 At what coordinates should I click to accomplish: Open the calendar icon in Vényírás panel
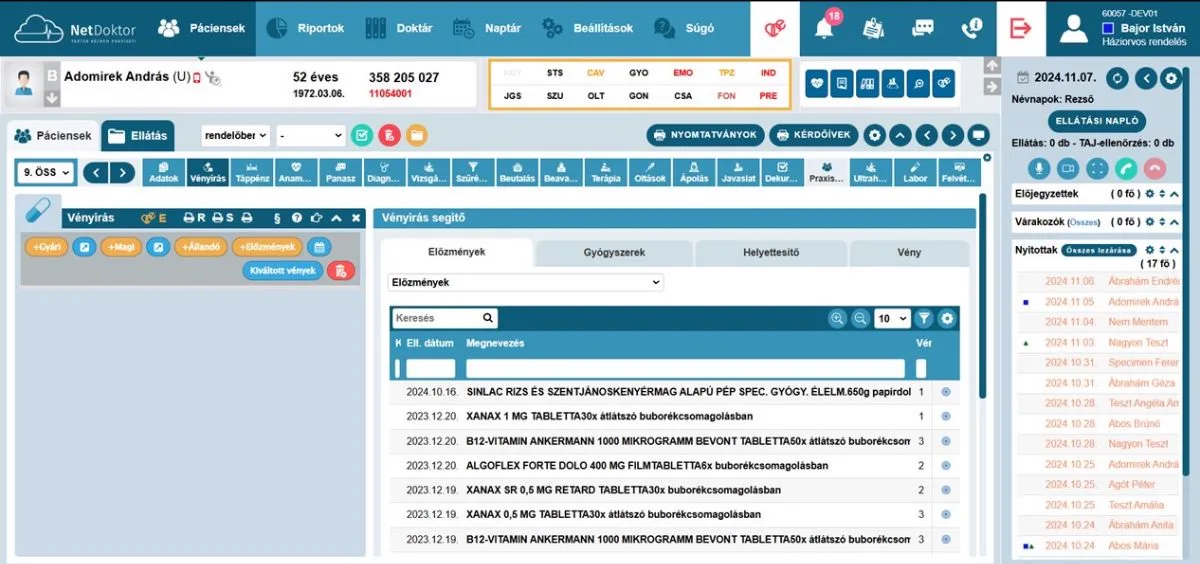[x=319, y=247]
